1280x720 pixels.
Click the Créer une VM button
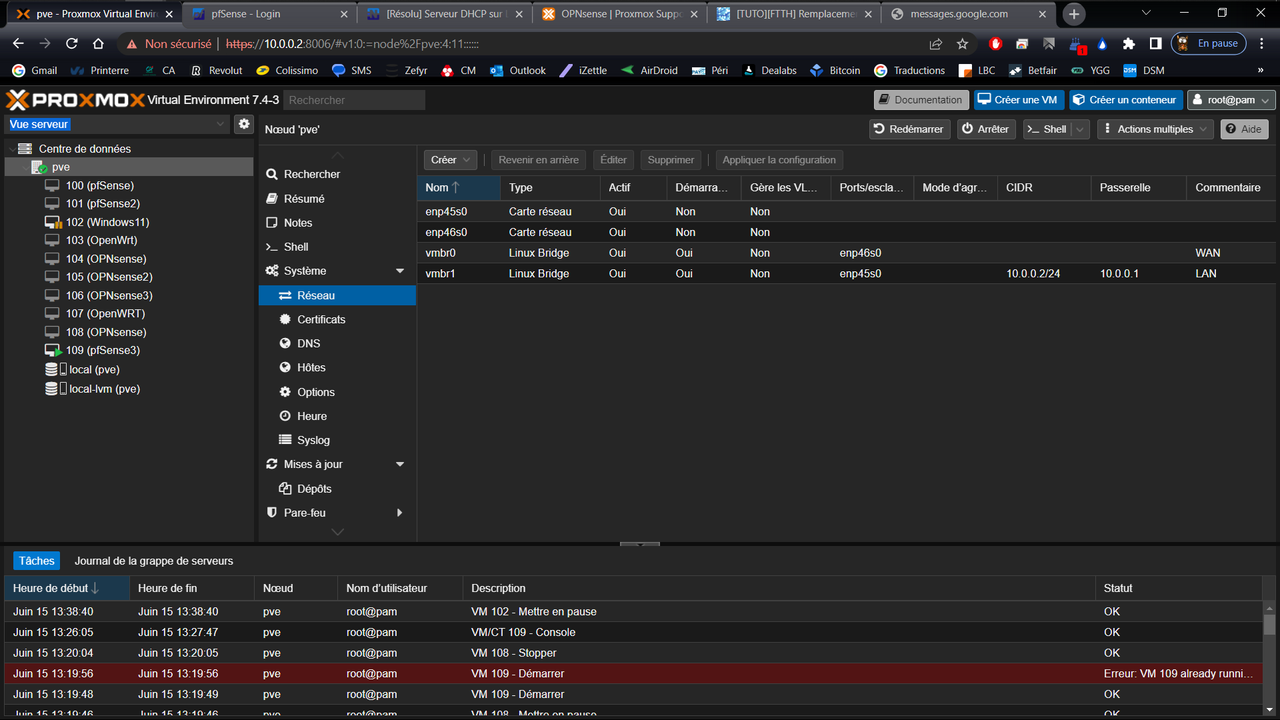pos(1019,100)
